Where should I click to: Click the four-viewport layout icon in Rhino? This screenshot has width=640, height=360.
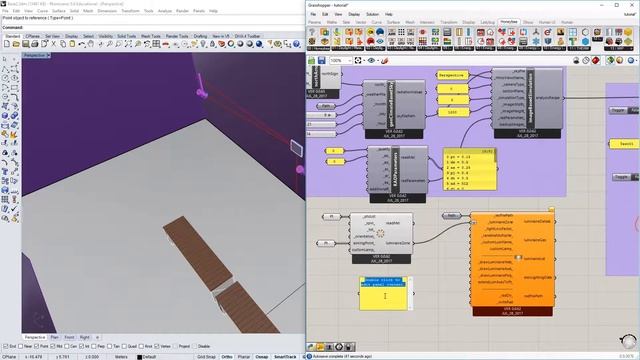(156, 44)
